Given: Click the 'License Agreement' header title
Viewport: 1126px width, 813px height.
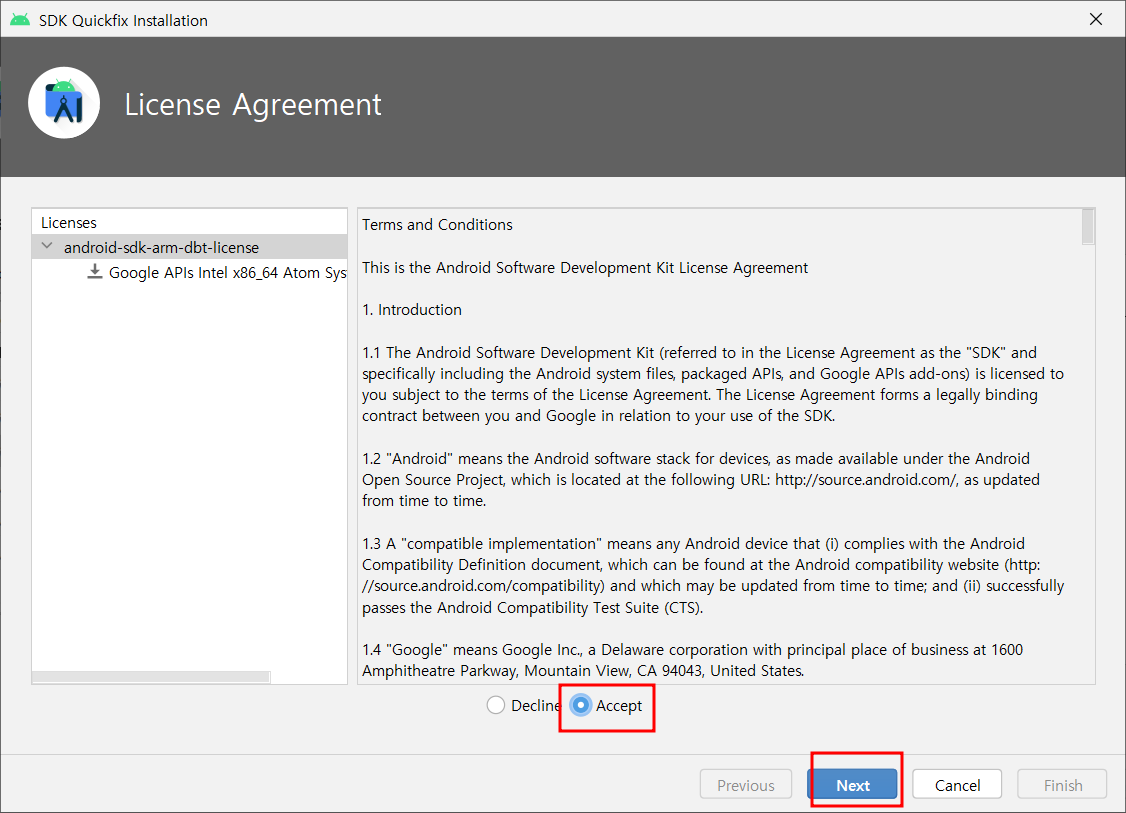Looking at the screenshot, I should [x=253, y=105].
